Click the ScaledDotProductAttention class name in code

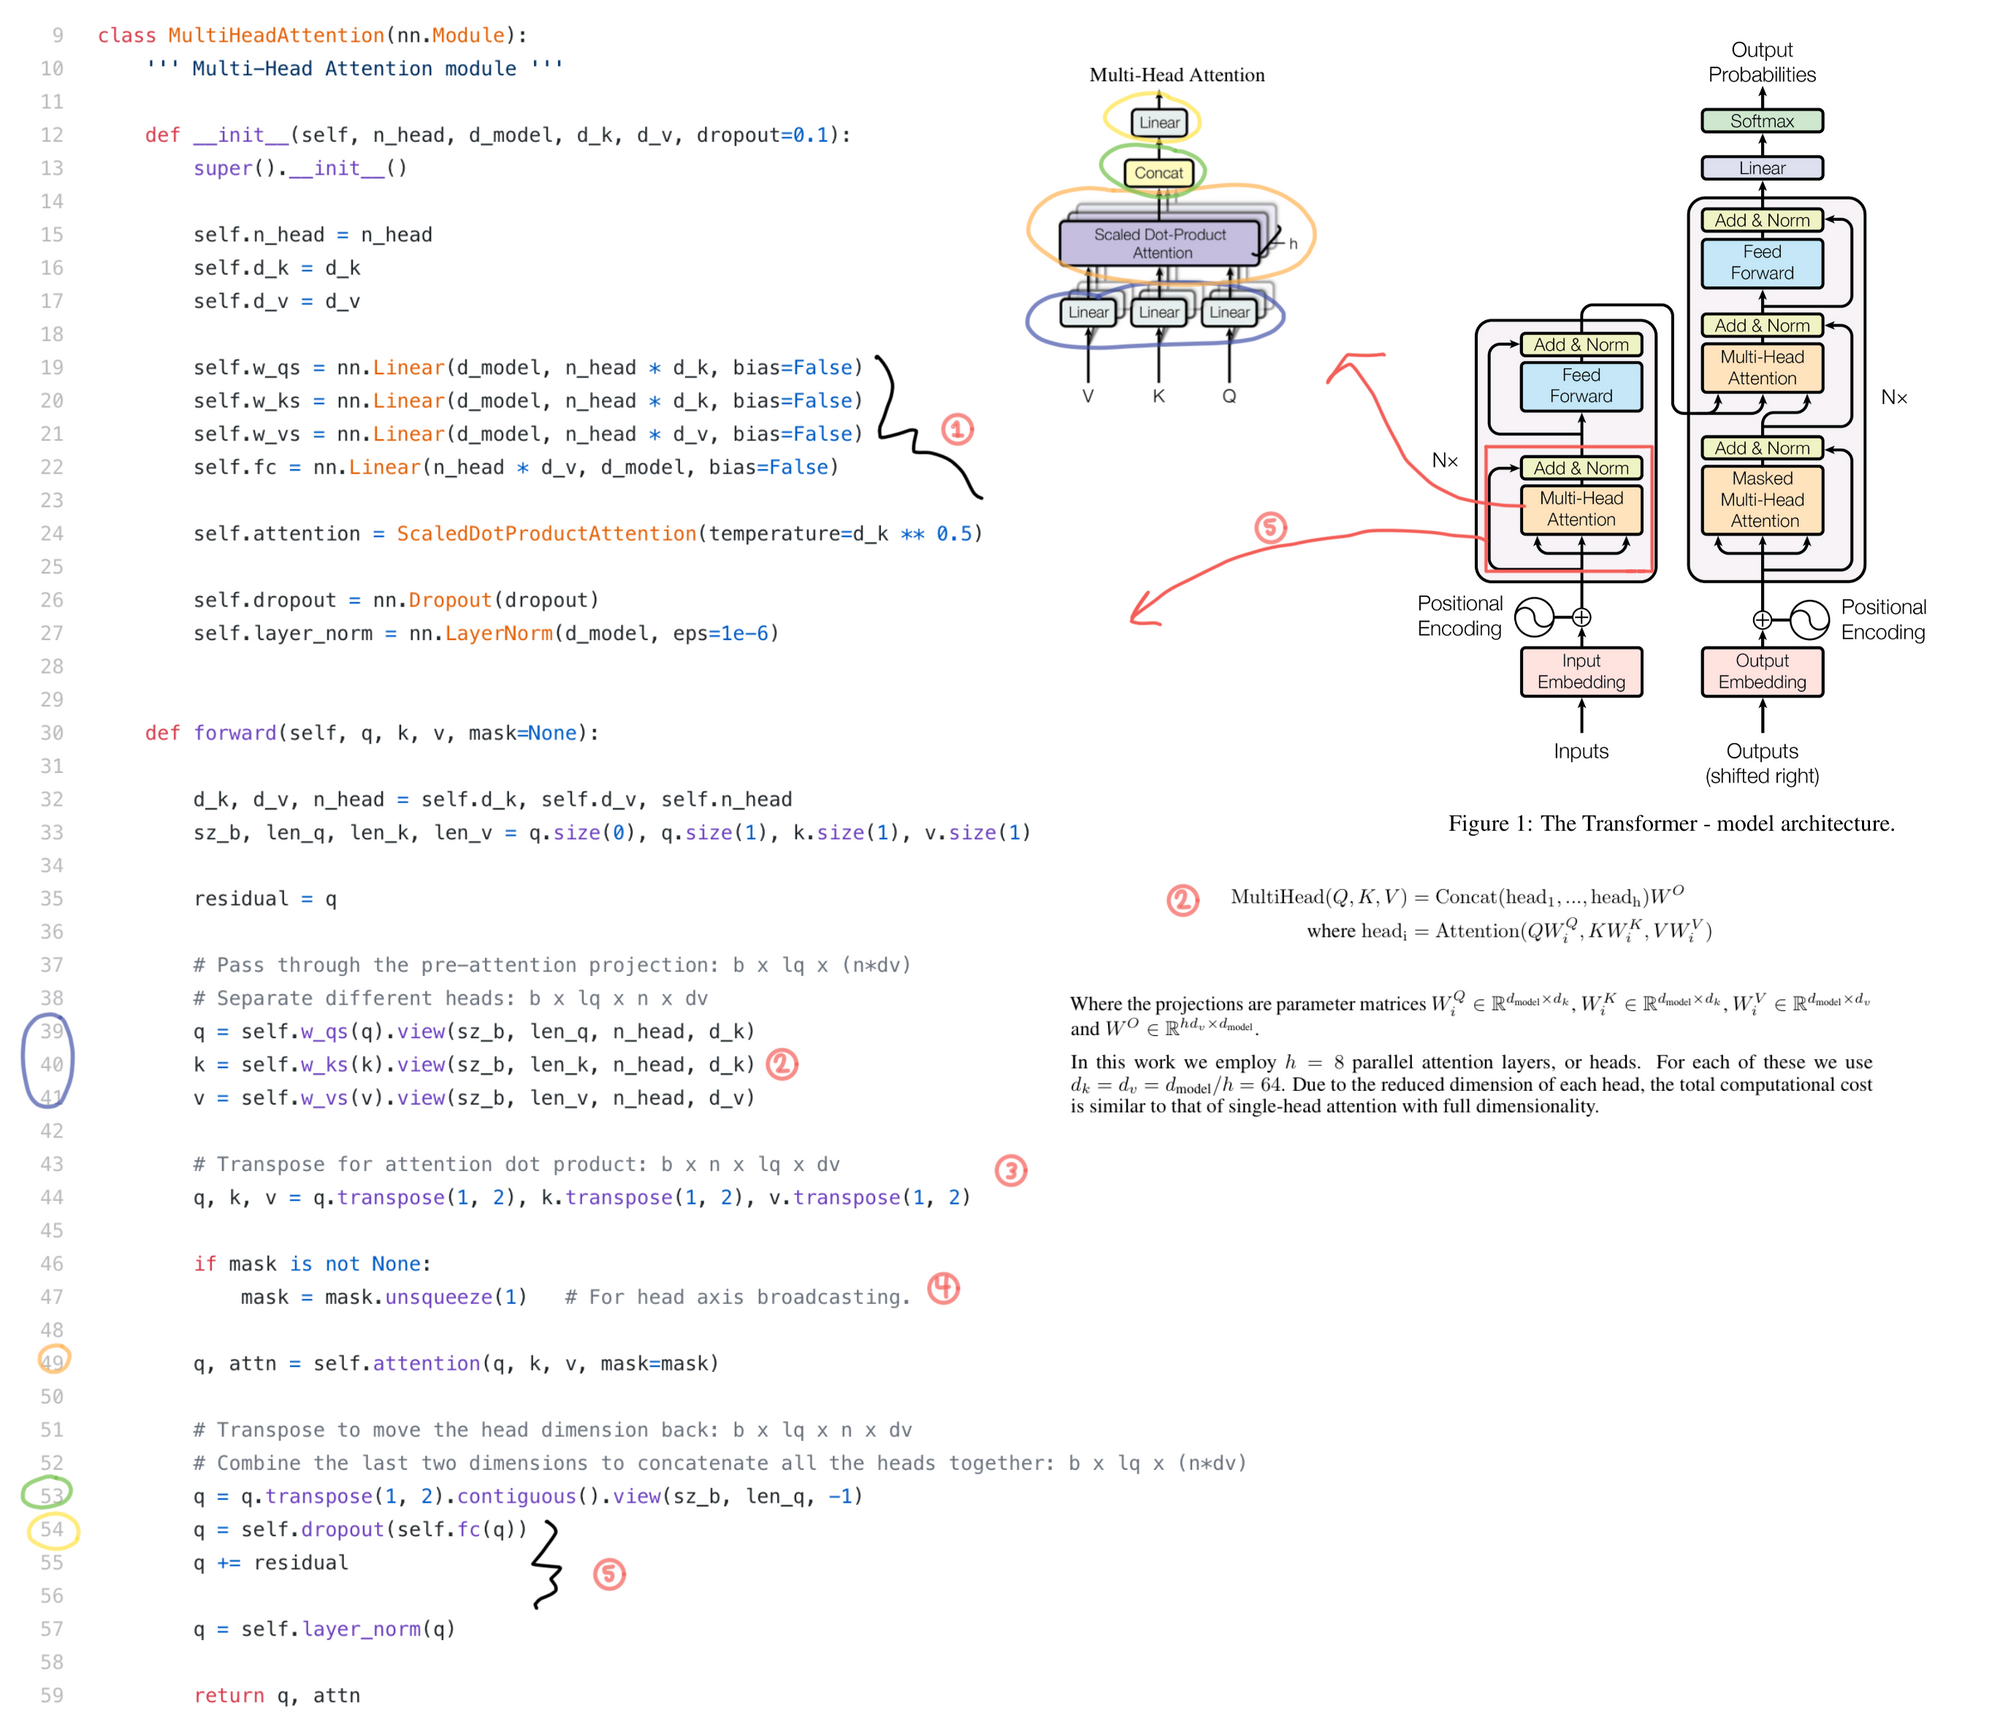[x=546, y=533]
